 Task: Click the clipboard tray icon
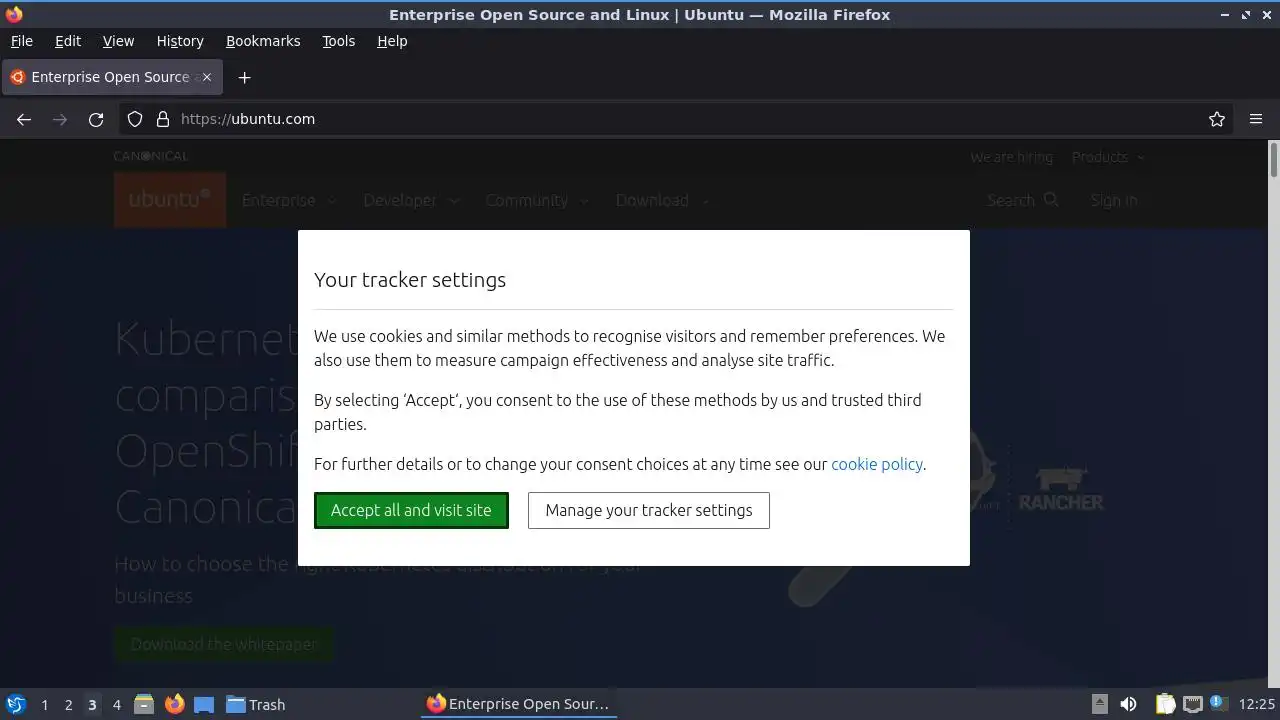[x=1165, y=704]
